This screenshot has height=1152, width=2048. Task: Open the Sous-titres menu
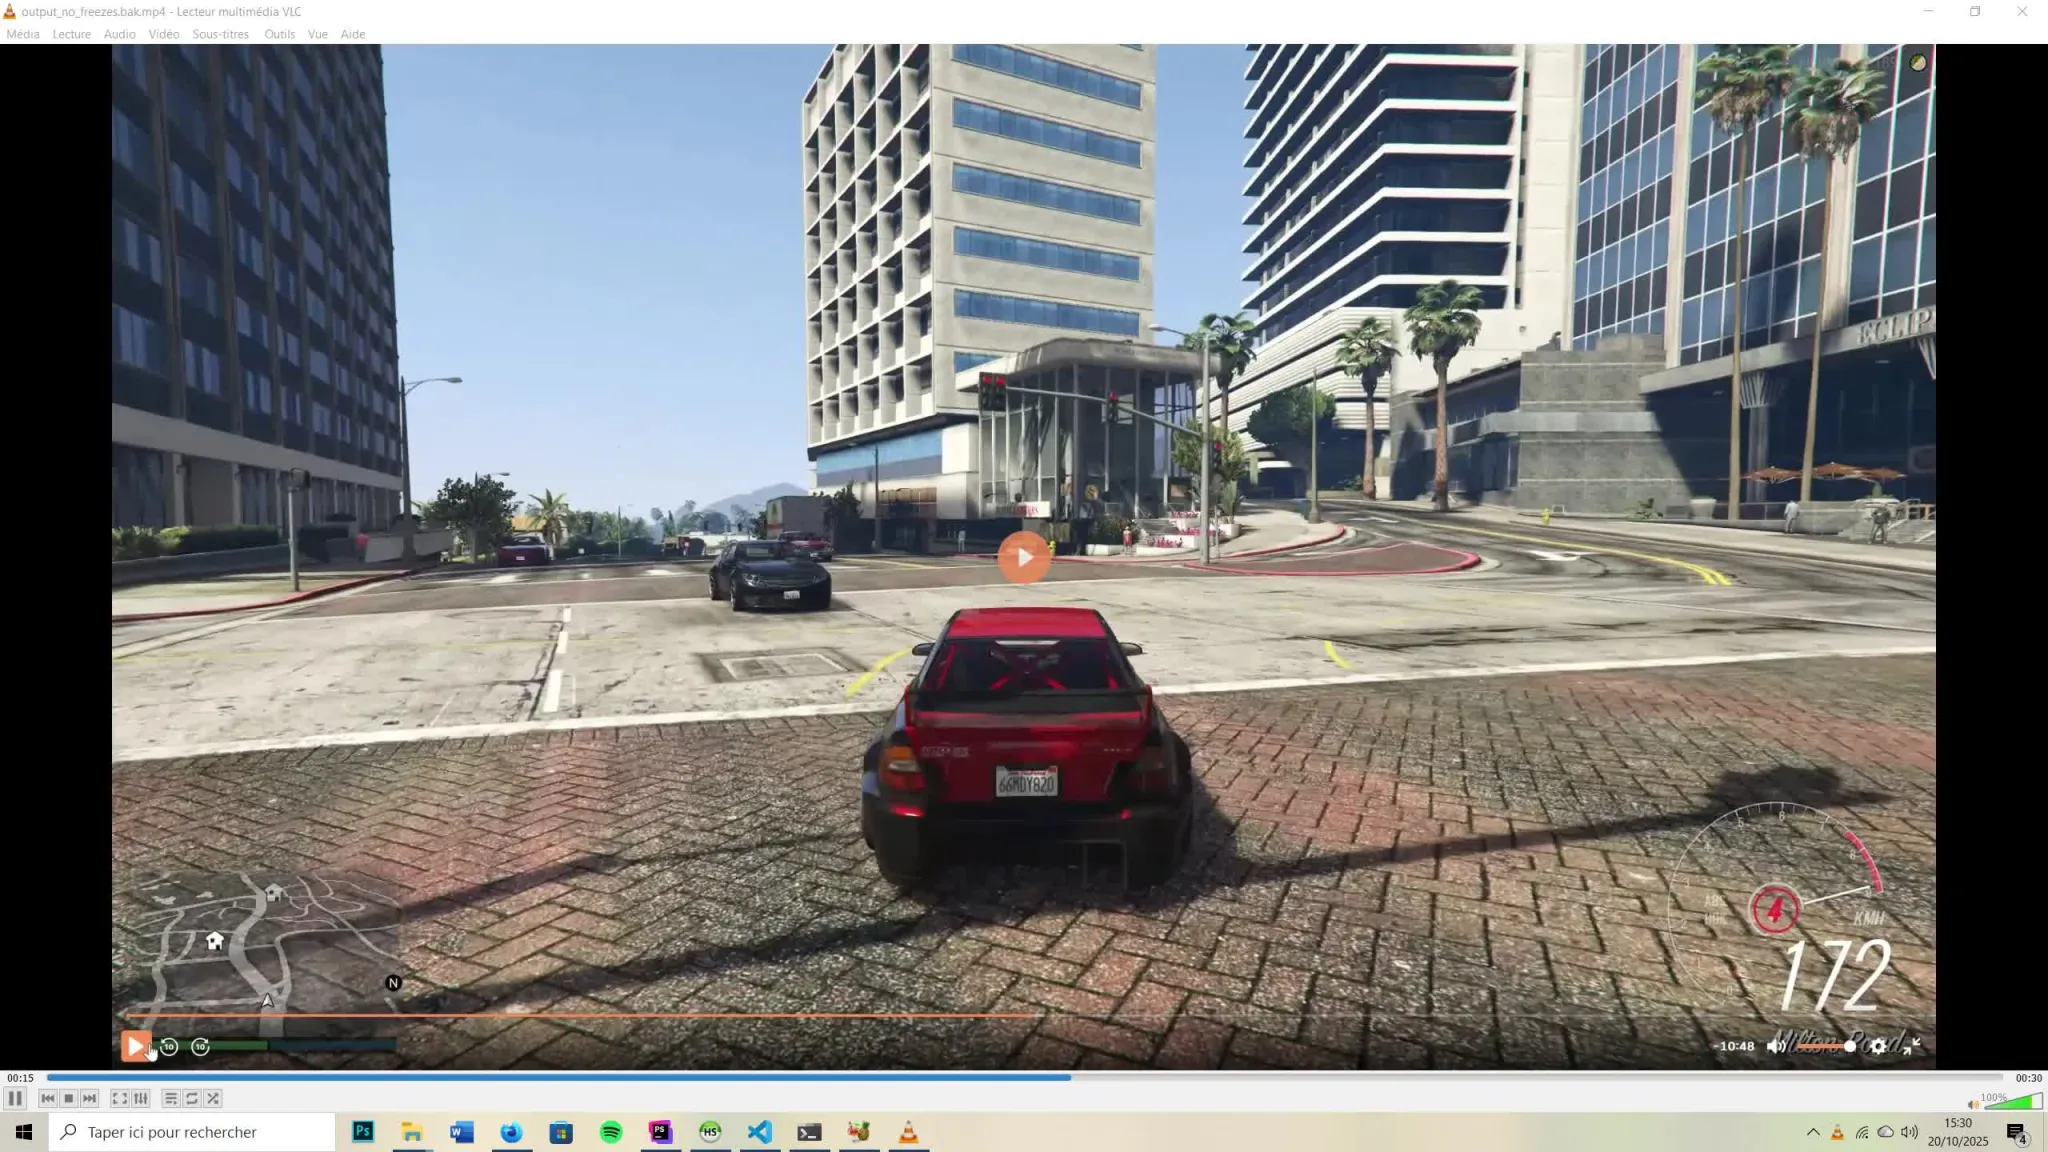pyautogui.click(x=220, y=34)
